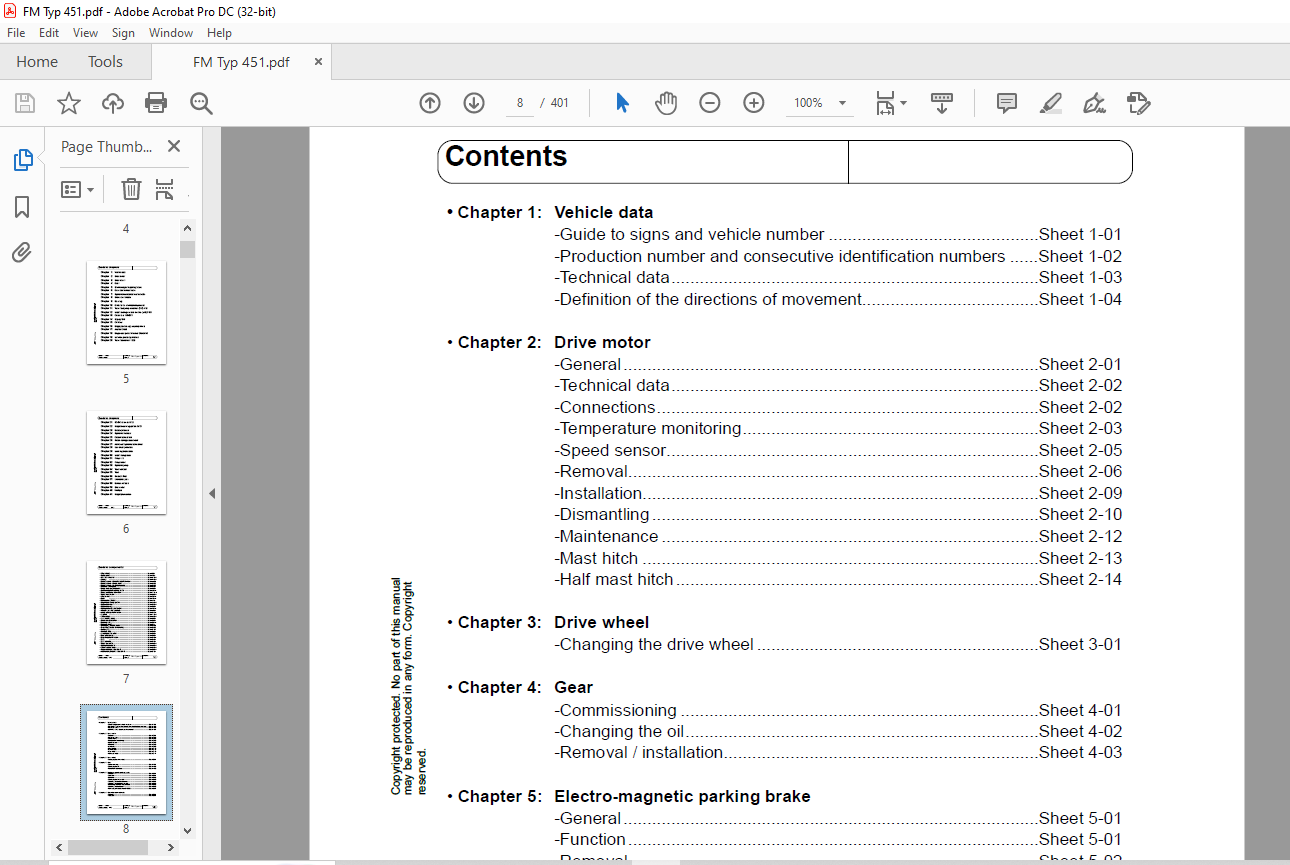Open the Bookmarks panel
1290x865 pixels.
(x=22, y=207)
